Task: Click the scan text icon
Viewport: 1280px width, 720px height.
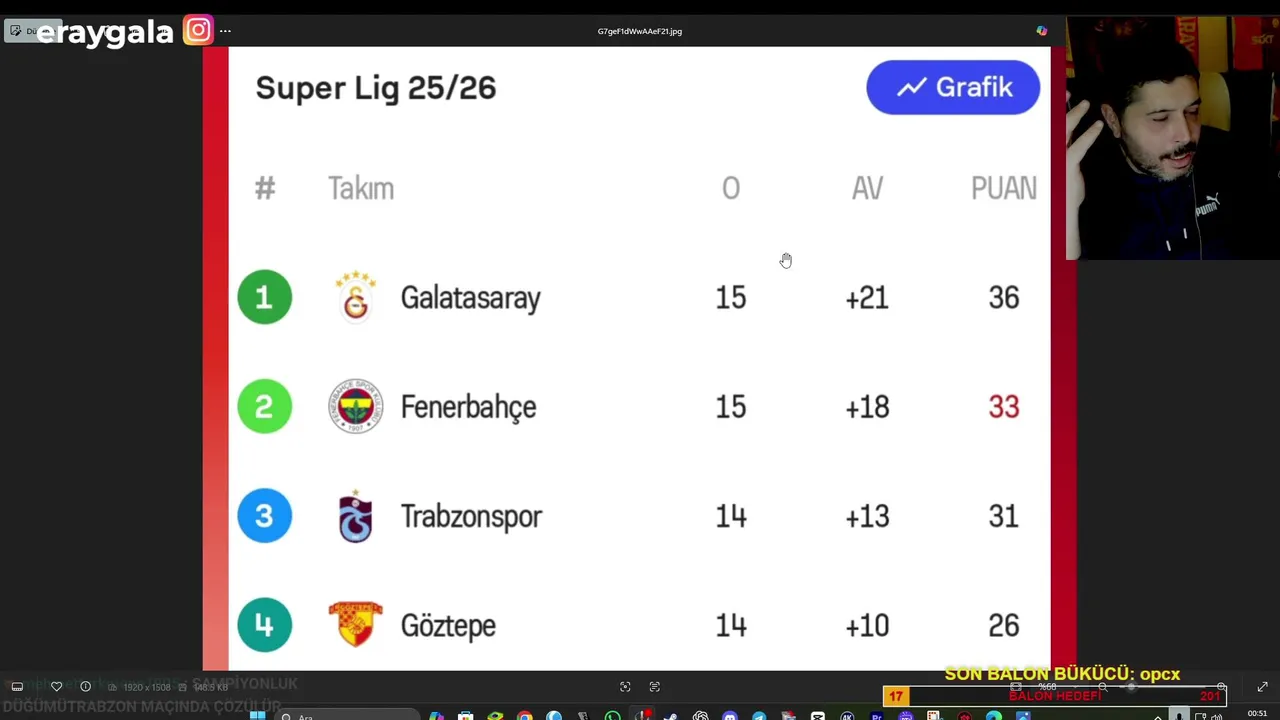Action: 655,687
